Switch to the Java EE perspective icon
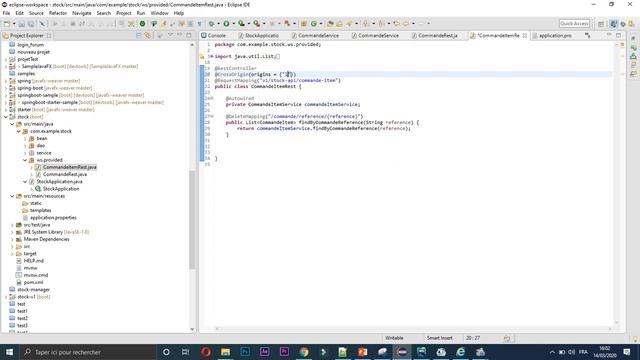Viewport: 640px width, 360px height. (613, 24)
